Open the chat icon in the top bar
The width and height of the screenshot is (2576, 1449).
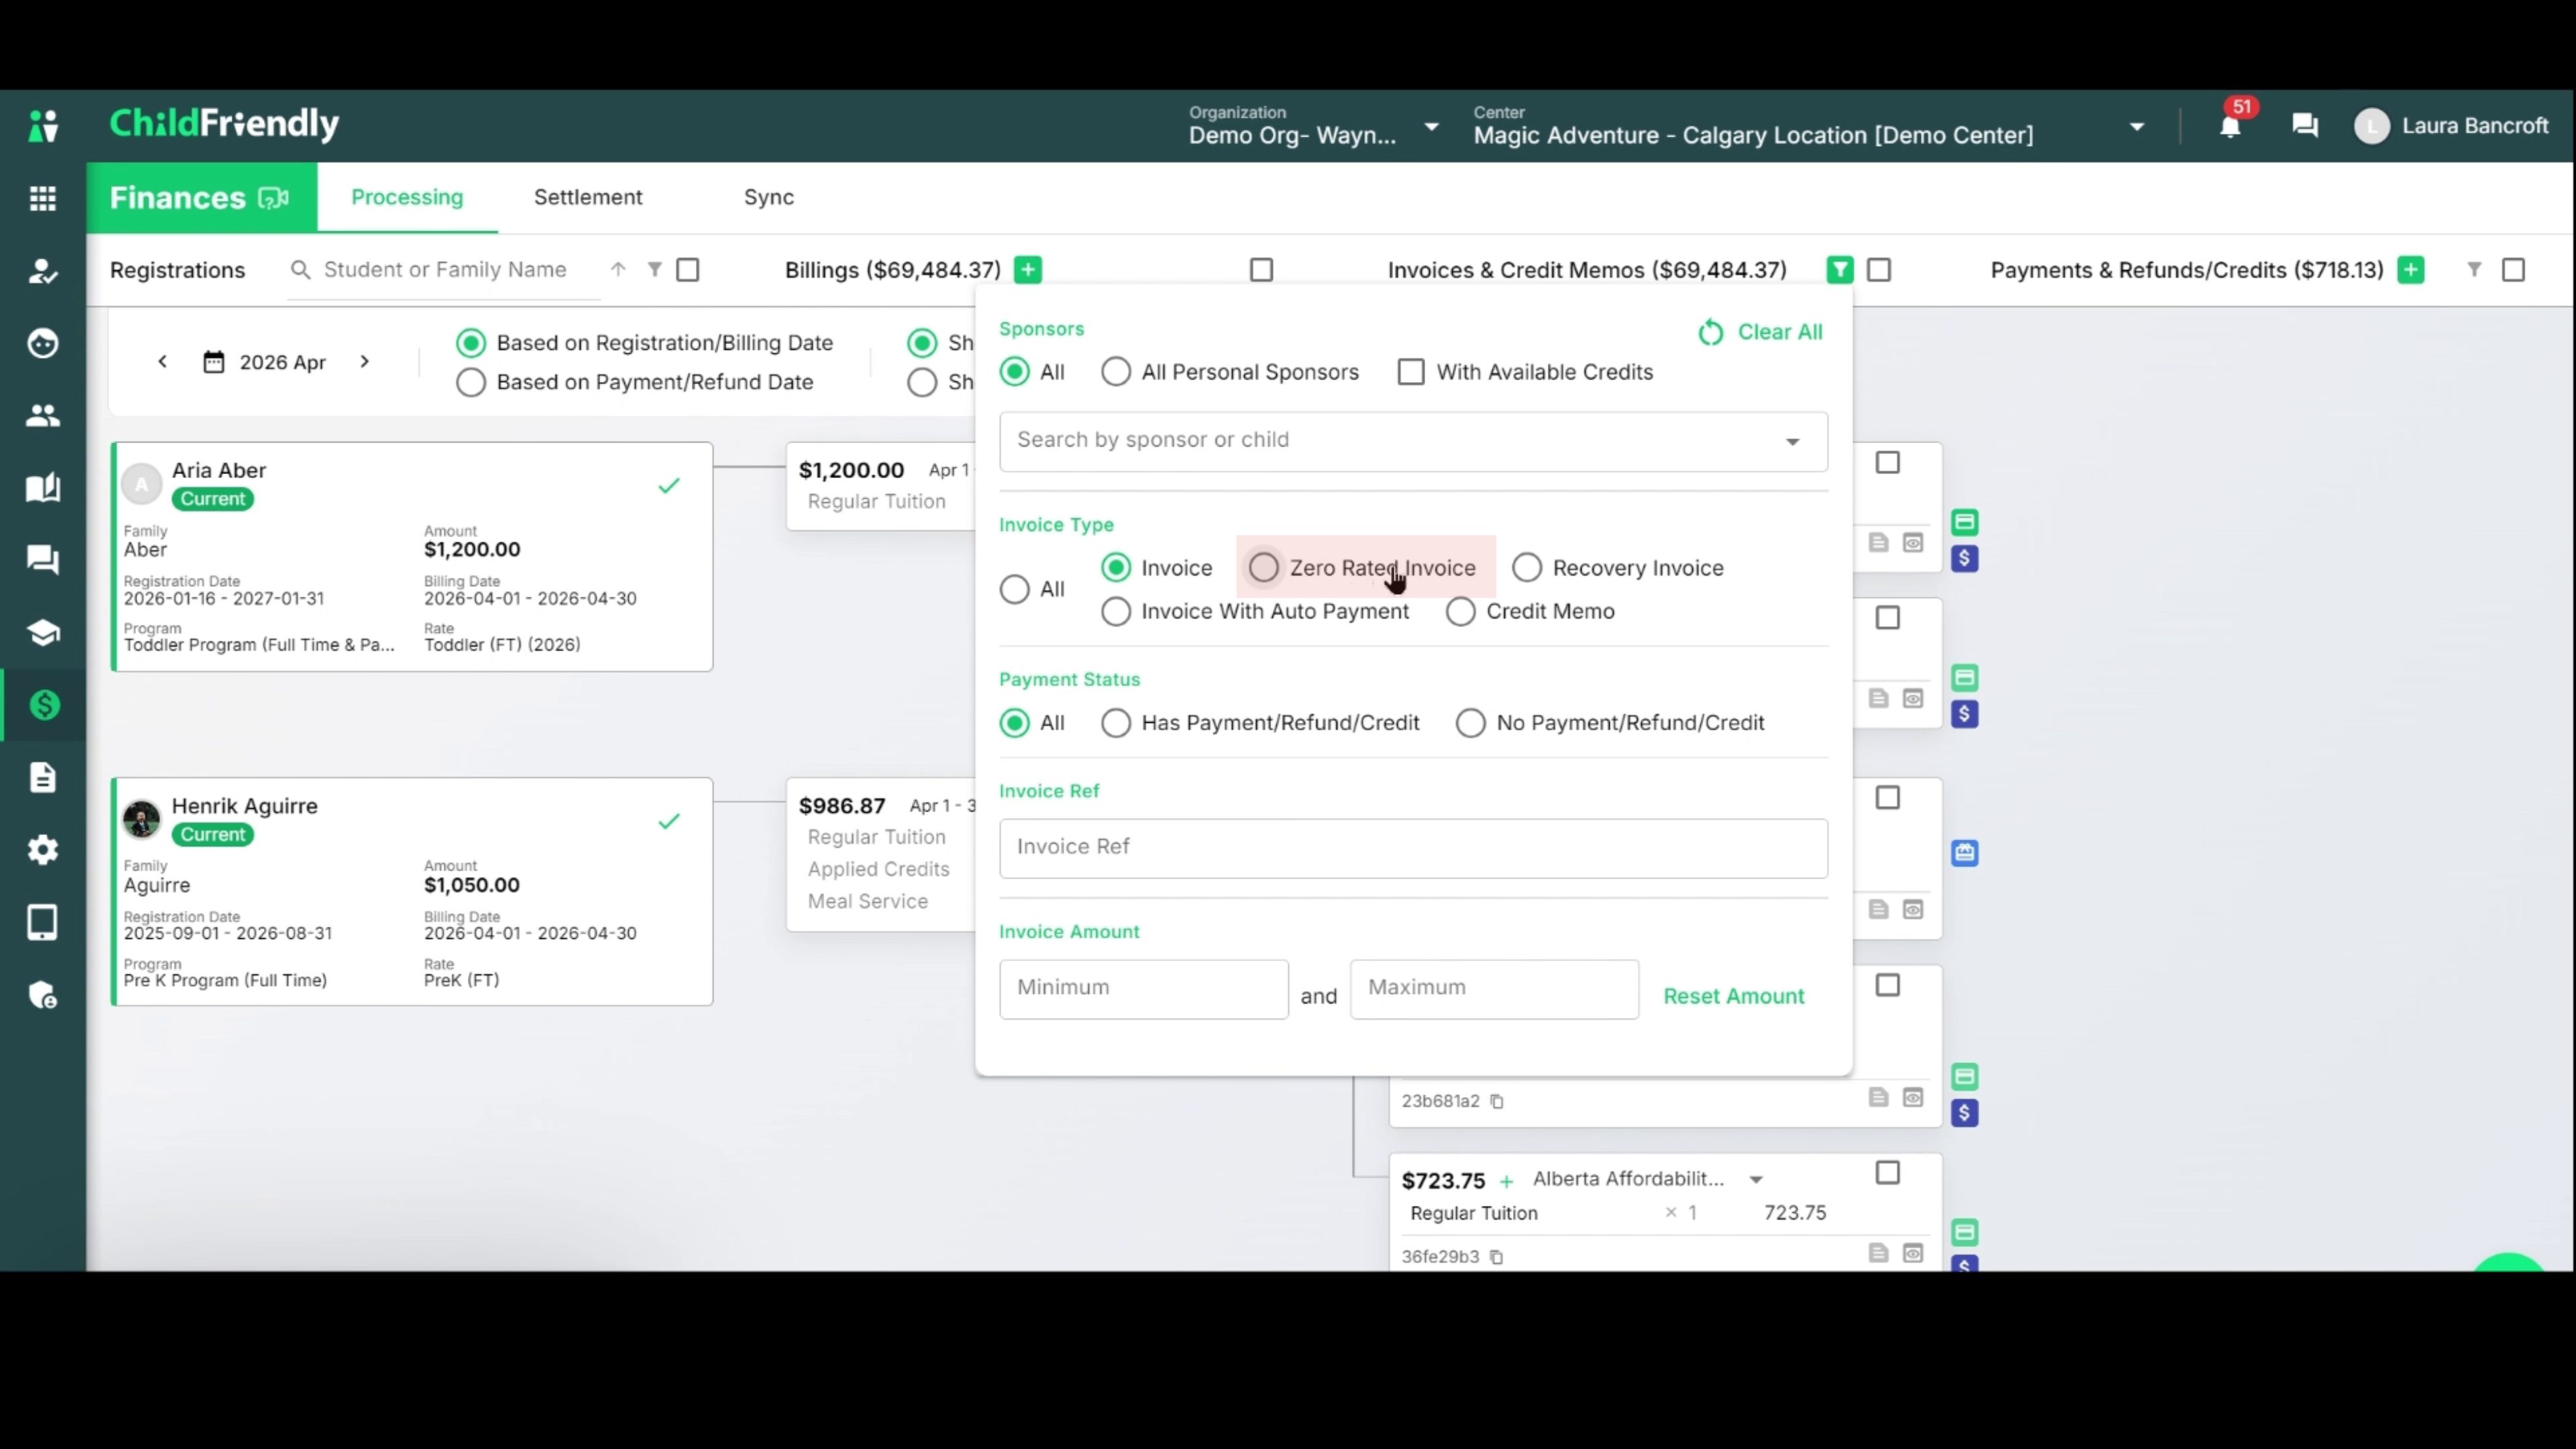click(2305, 125)
